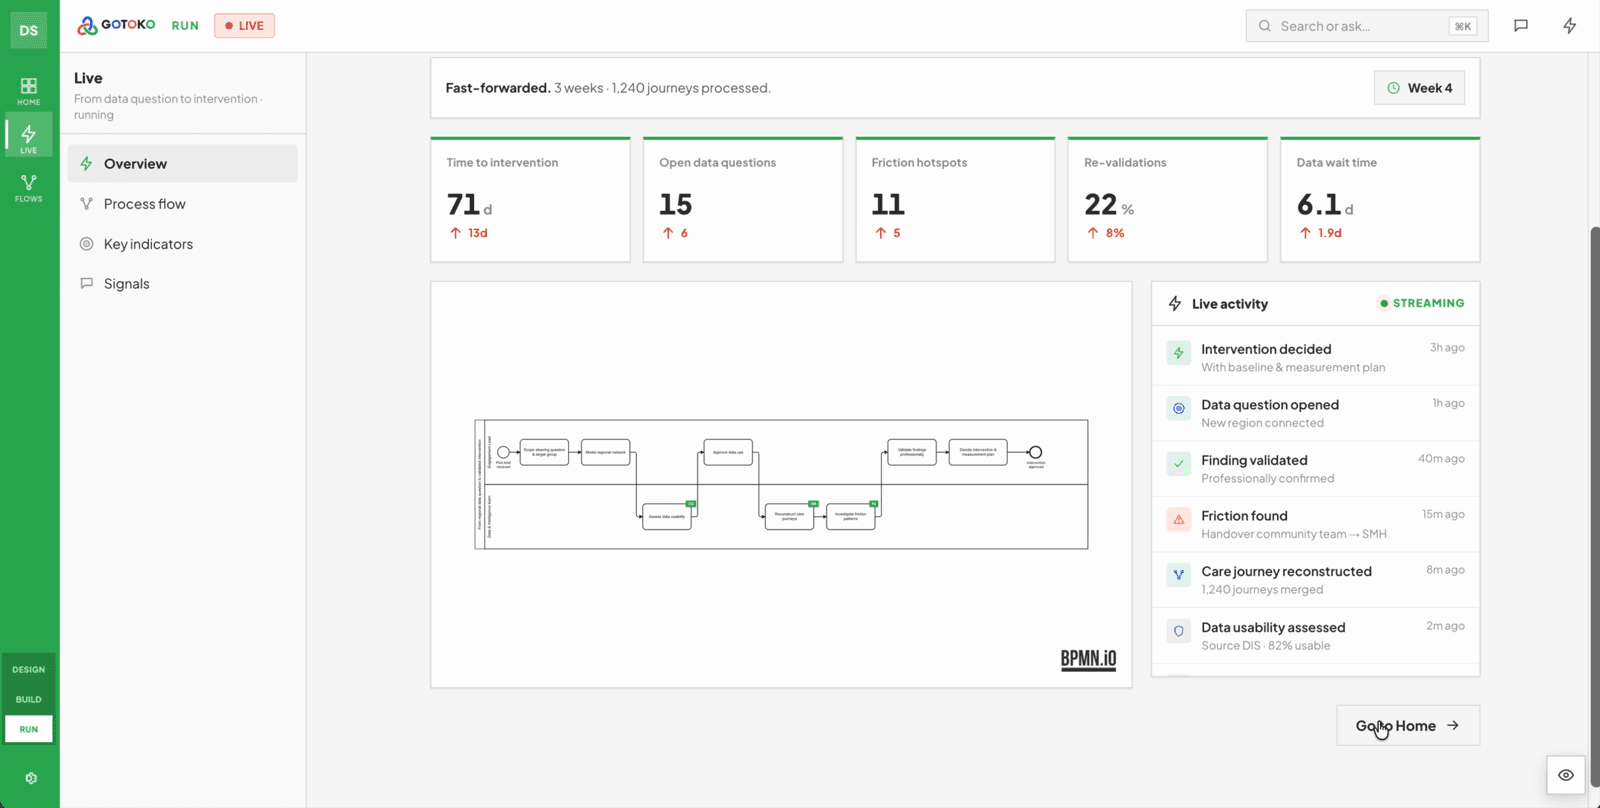This screenshot has width=1600, height=808.
Task: Click the Finding validated checkmark icon
Action: coord(1179,464)
